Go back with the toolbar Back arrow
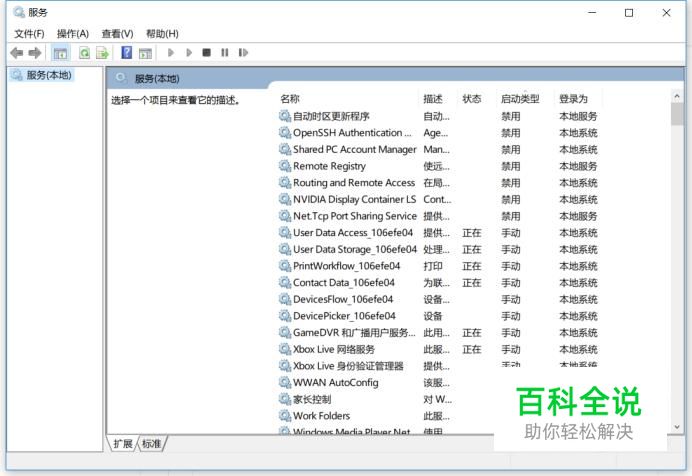 pos(17,53)
